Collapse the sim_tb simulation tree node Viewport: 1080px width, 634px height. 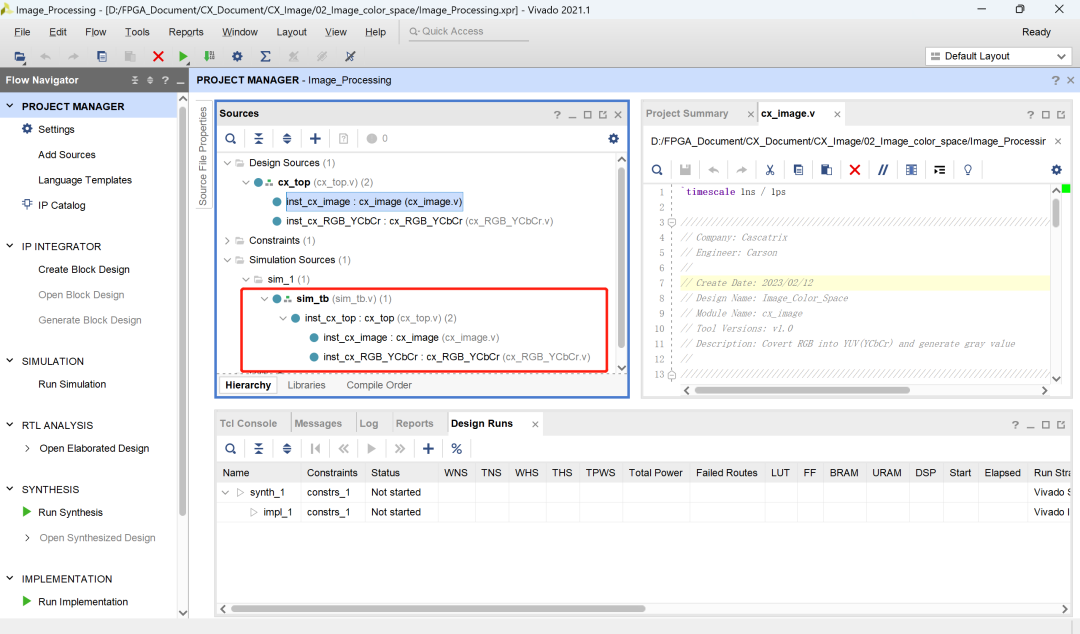(x=264, y=298)
